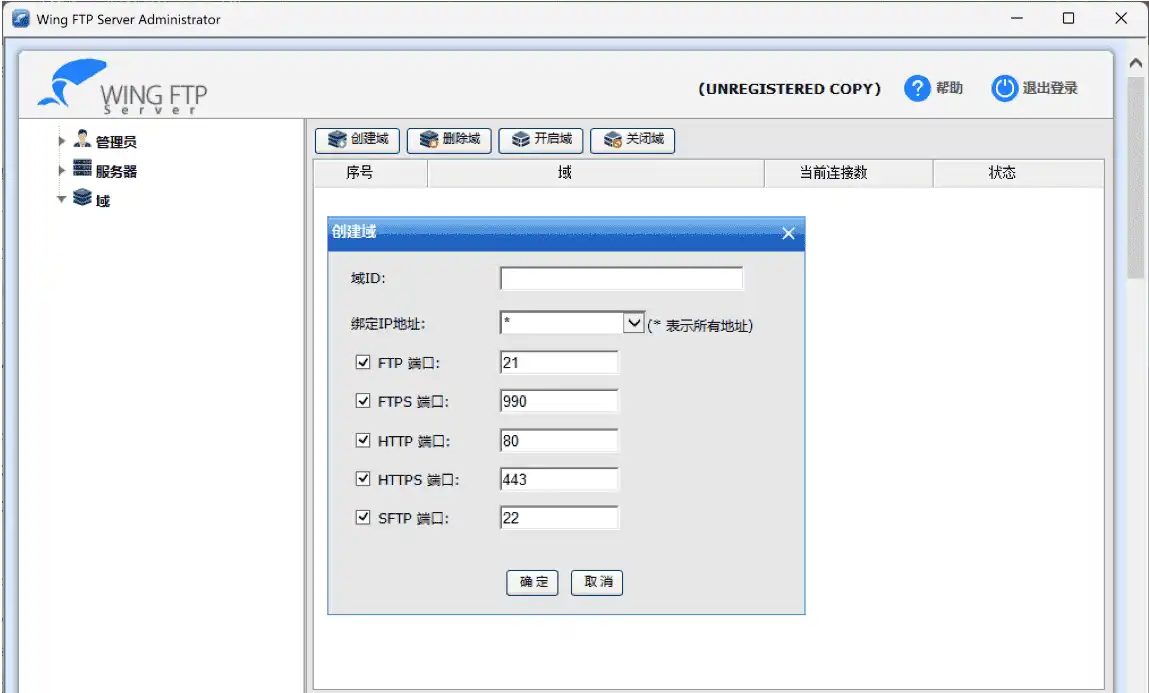The image size is (1149, 693).
Task: Click the 帮助 text link
Action: (949, 88)
